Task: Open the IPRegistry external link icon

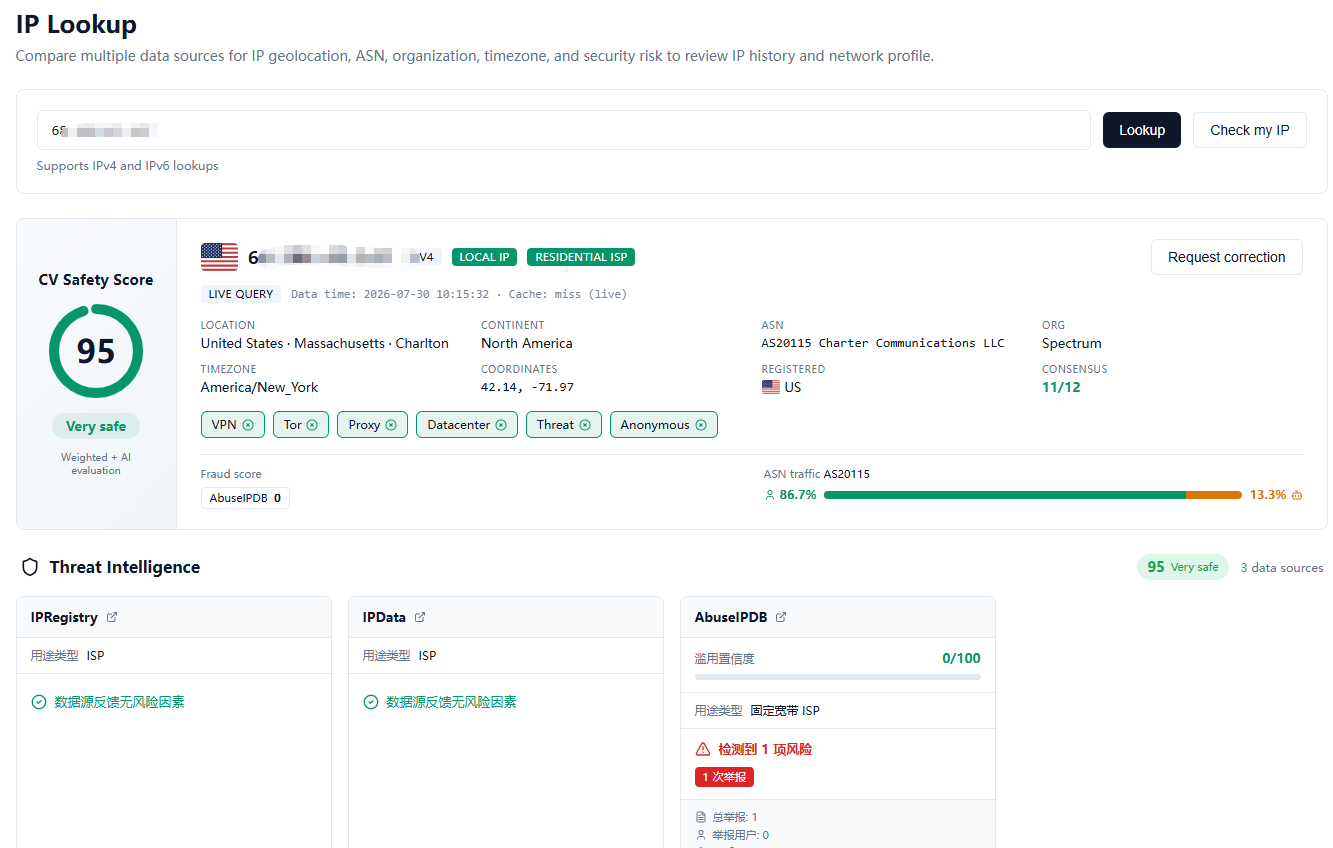Action: point(112,617)
